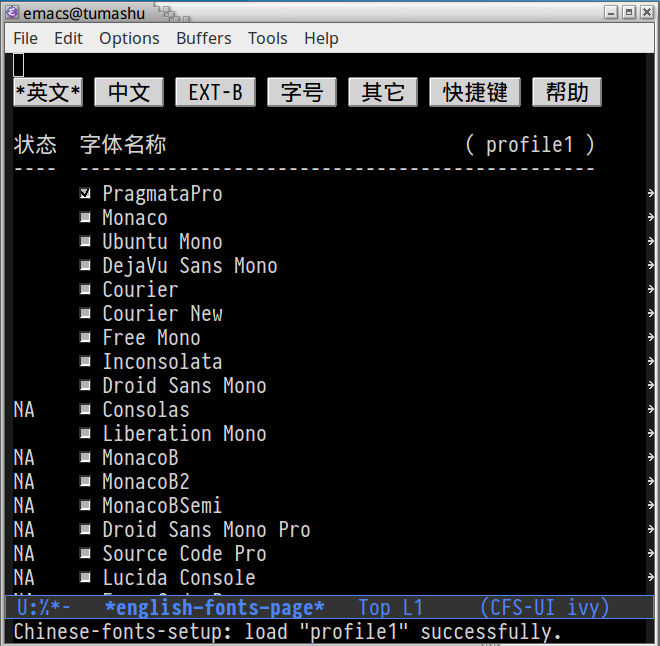Viewport: 660px width, 646px height.
Task: Click the Inconsolata font name
Action: click(162, 362)
